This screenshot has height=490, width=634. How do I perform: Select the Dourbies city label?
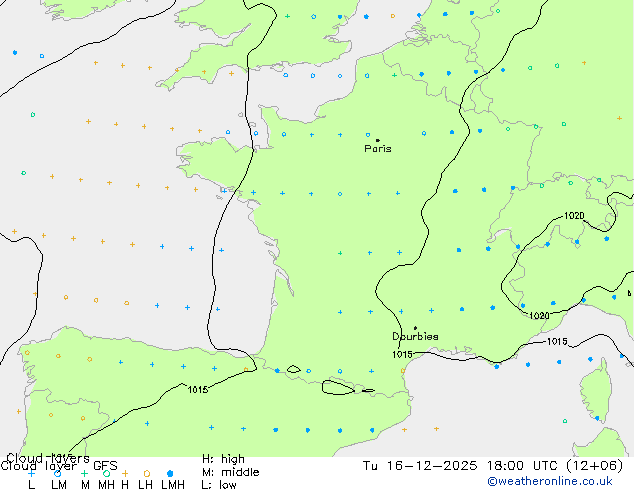(415, 336)
